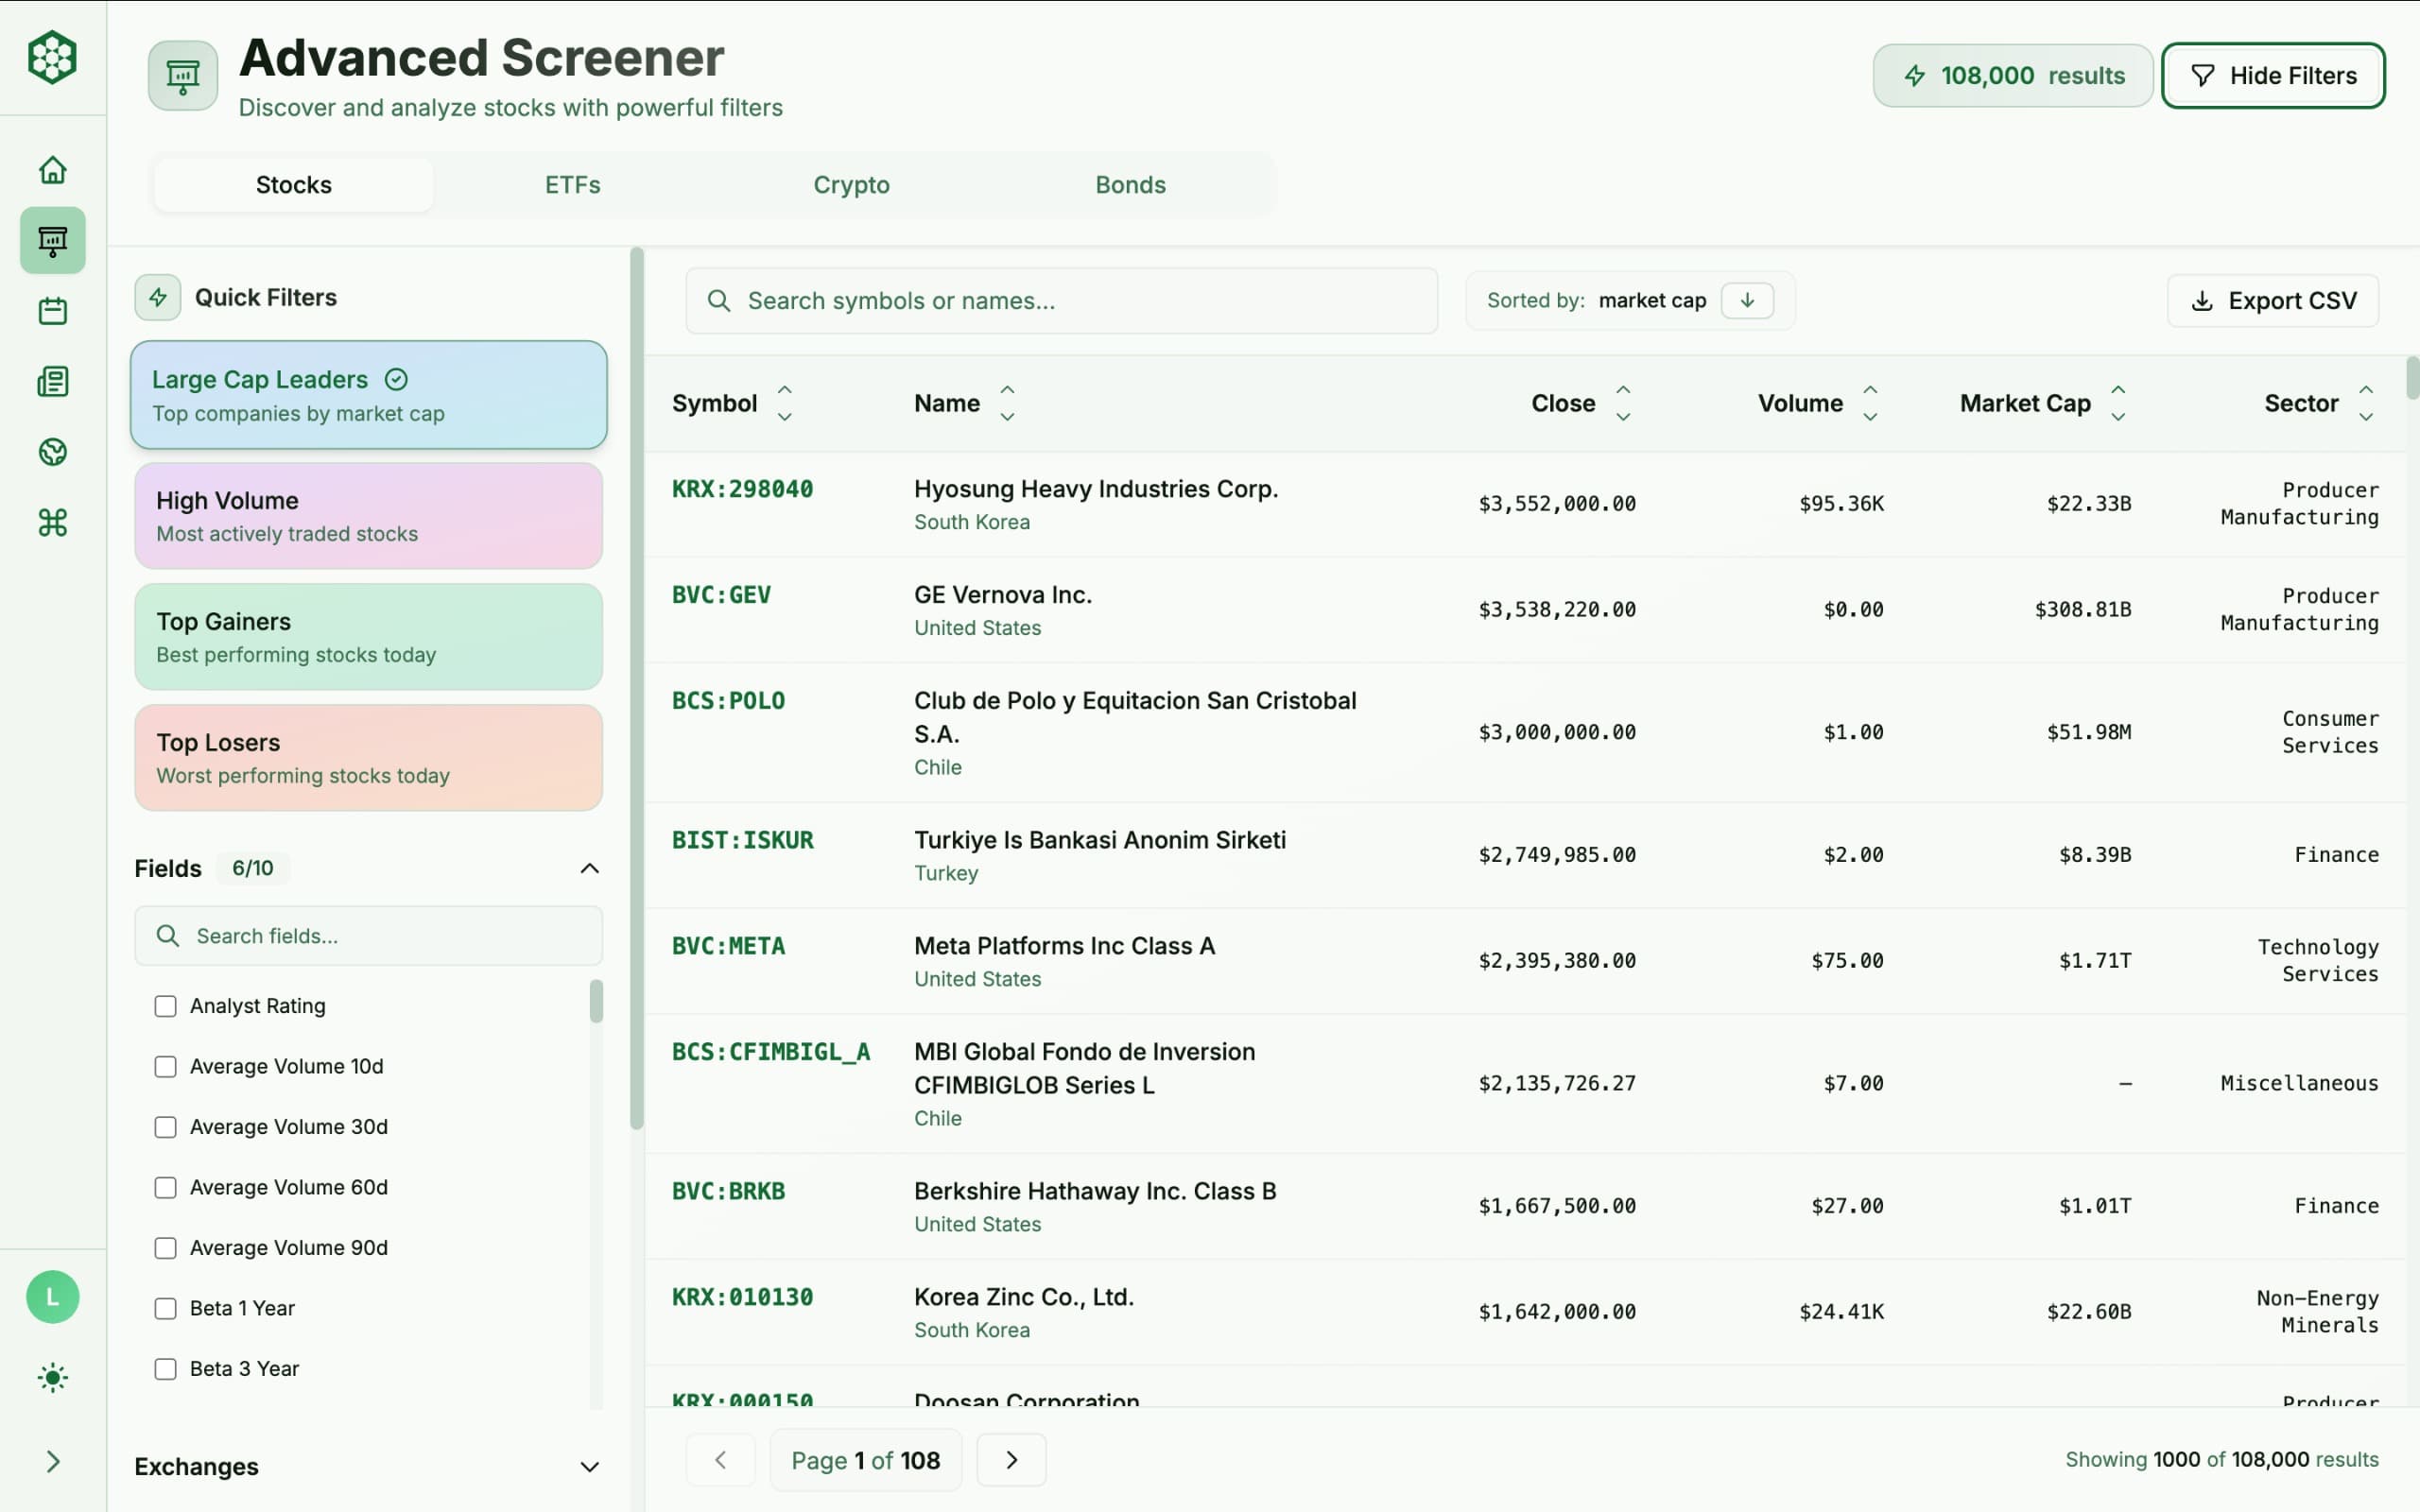
Task: Toggle the light theme sun icon
Action: pos(52,1378)
